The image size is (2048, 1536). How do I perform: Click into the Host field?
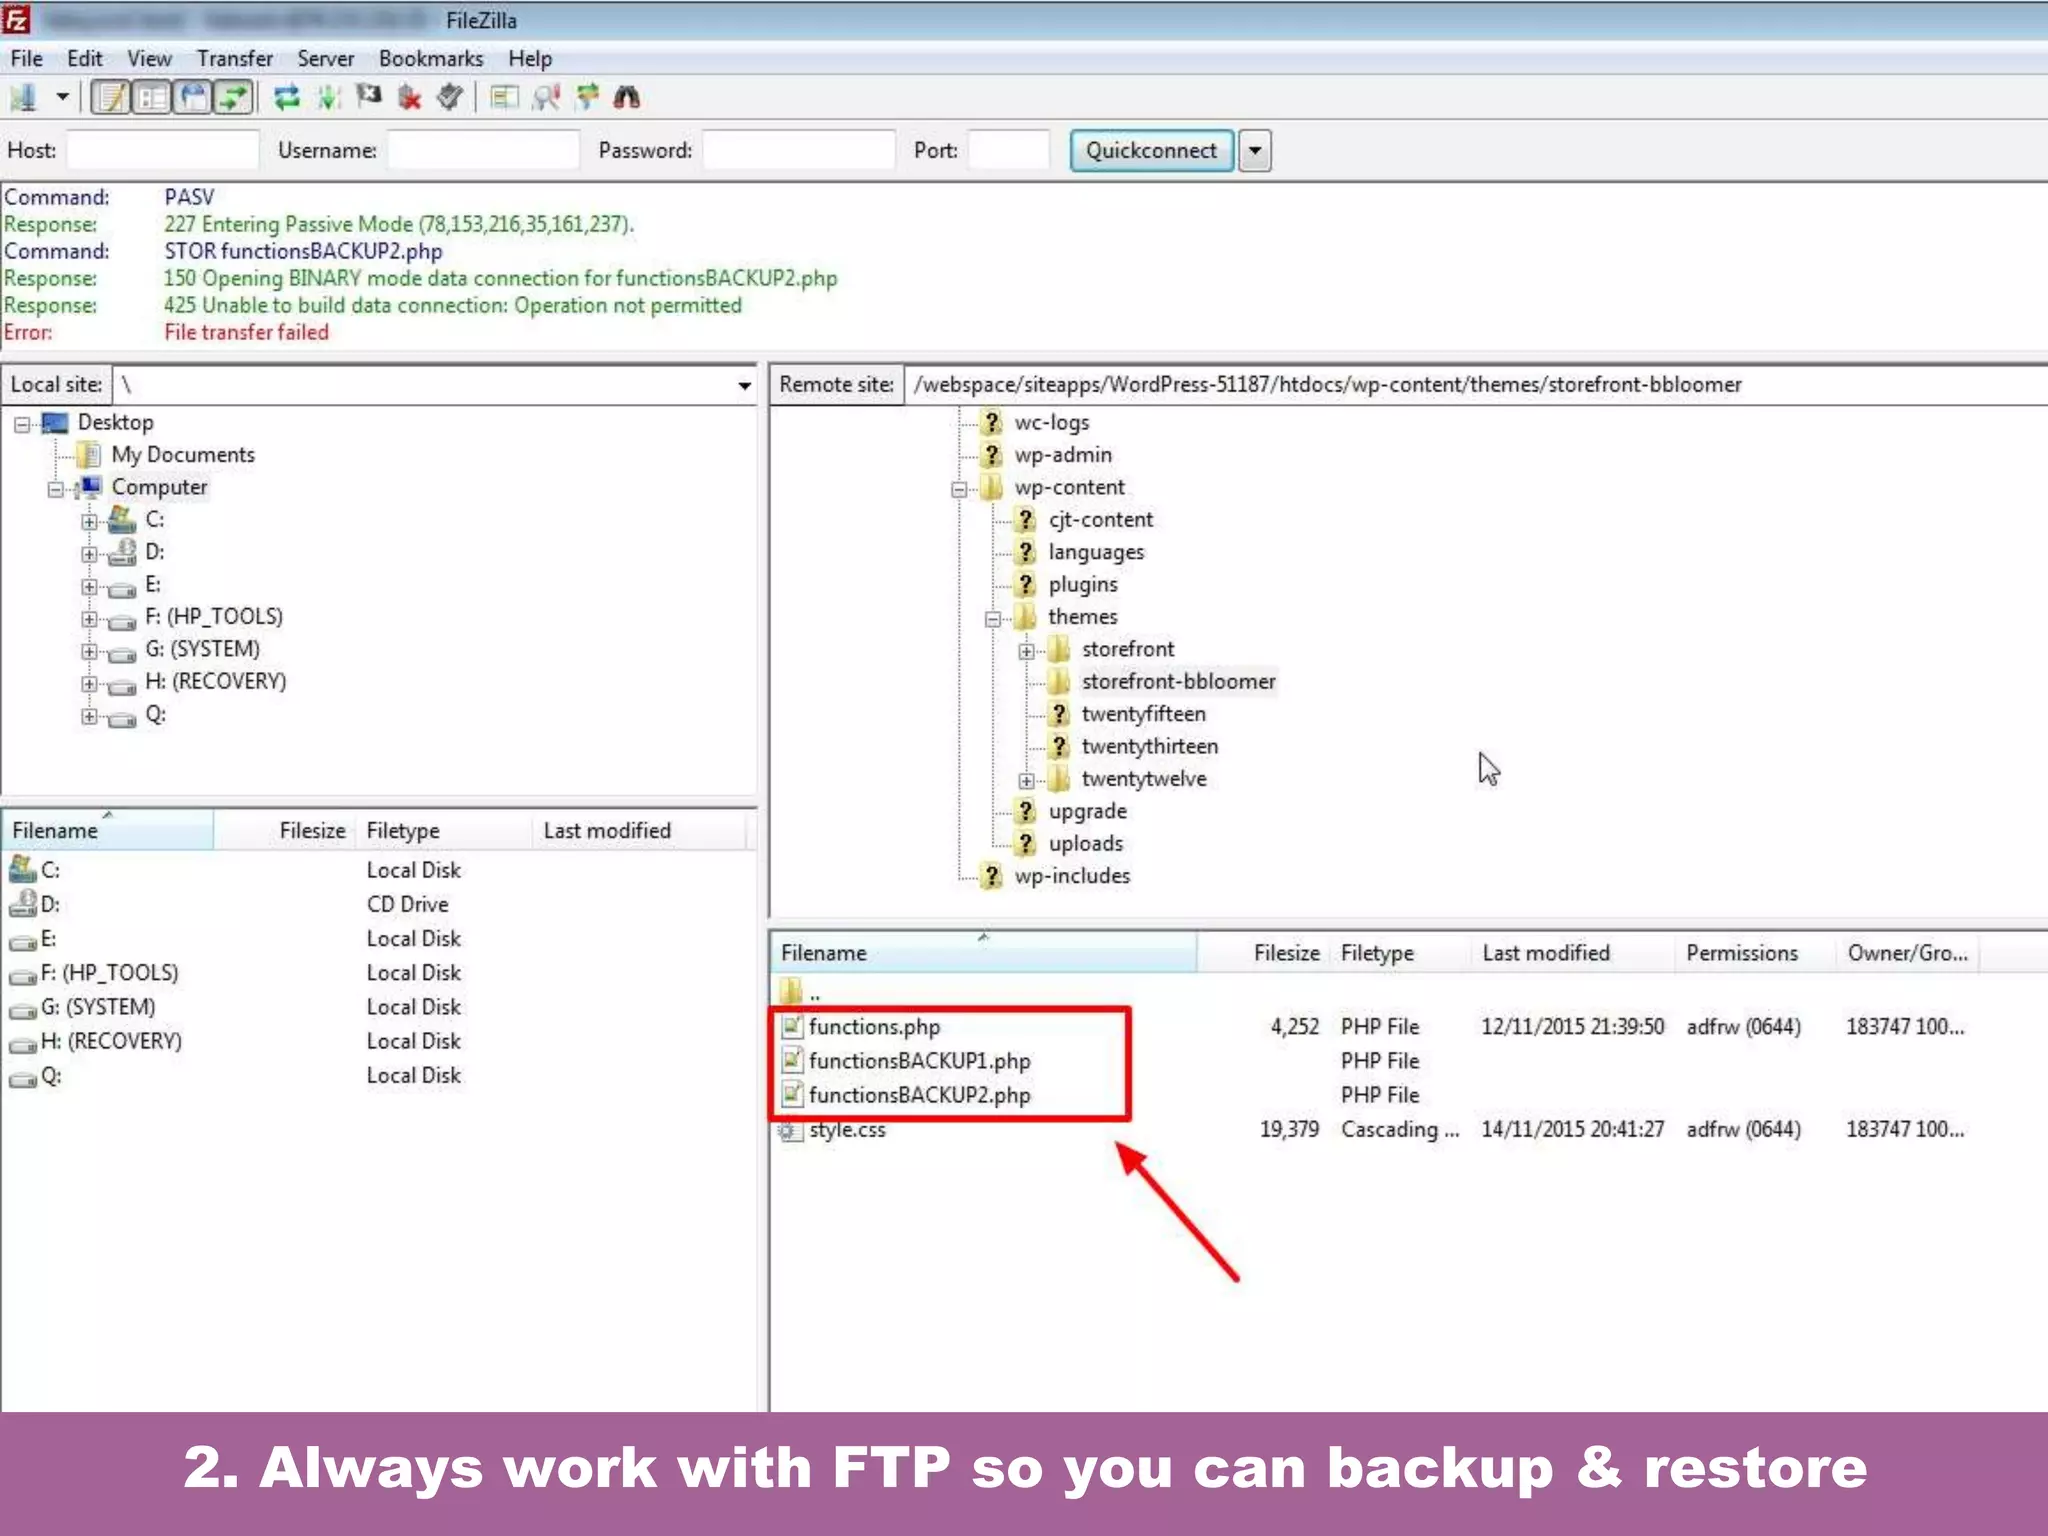(x=162, y=150)
